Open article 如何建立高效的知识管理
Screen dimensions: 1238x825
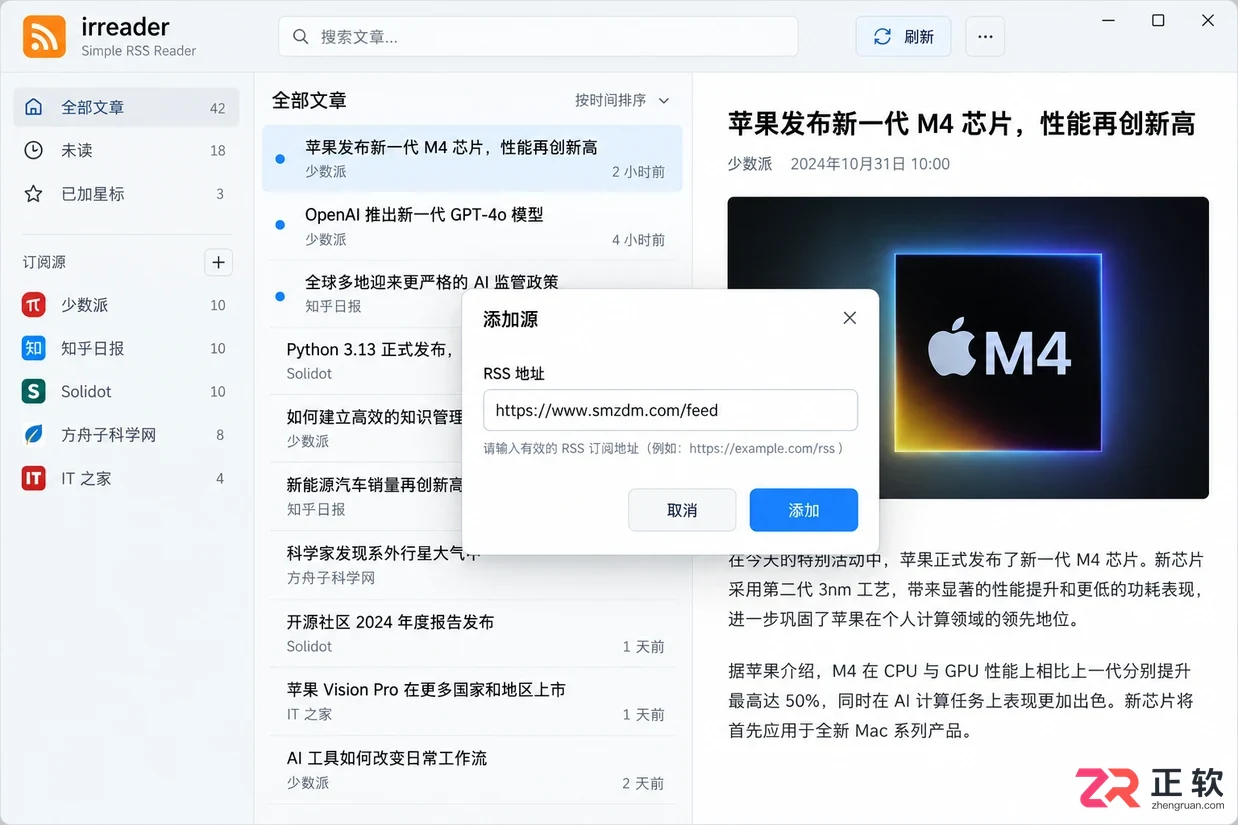coord(367,428)
